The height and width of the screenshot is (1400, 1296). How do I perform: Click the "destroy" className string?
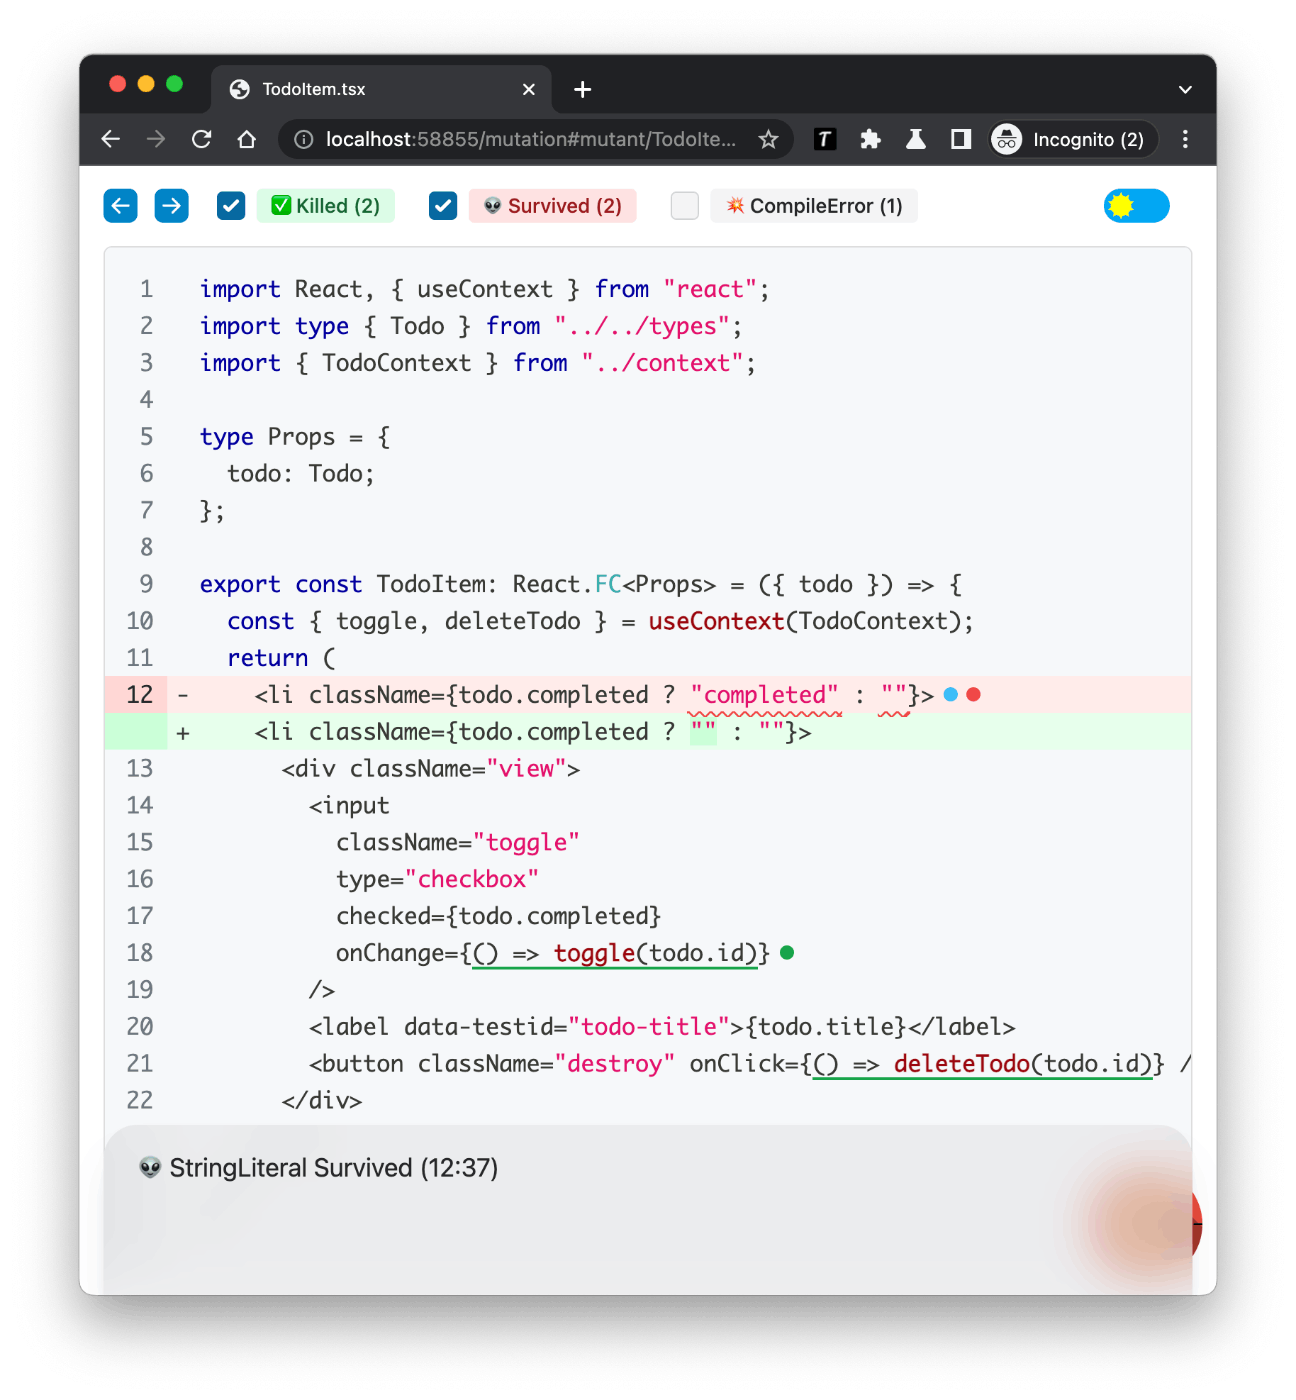pos(615,1063)
